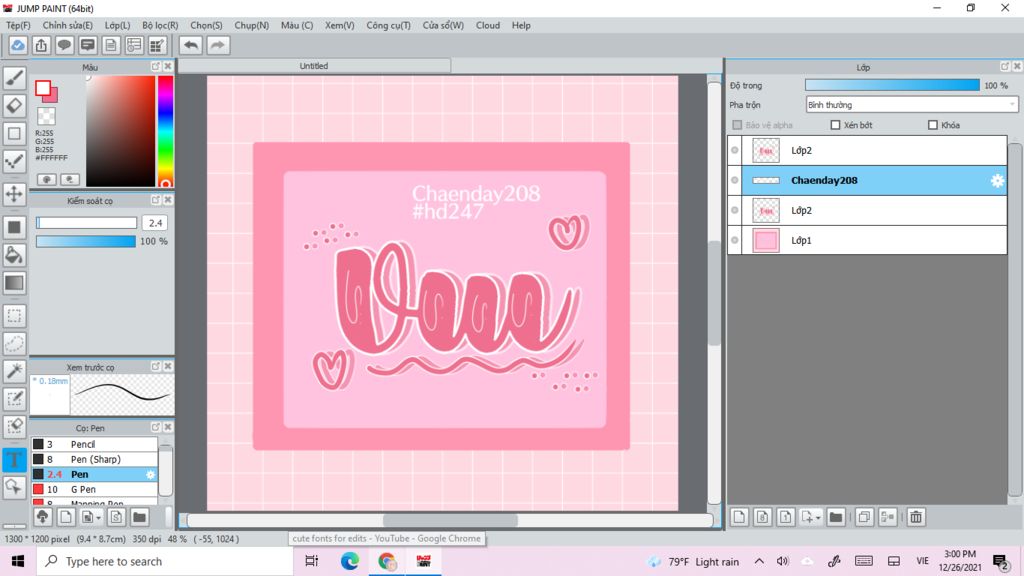Open the Lớp(L) menu

pos(118,25)
